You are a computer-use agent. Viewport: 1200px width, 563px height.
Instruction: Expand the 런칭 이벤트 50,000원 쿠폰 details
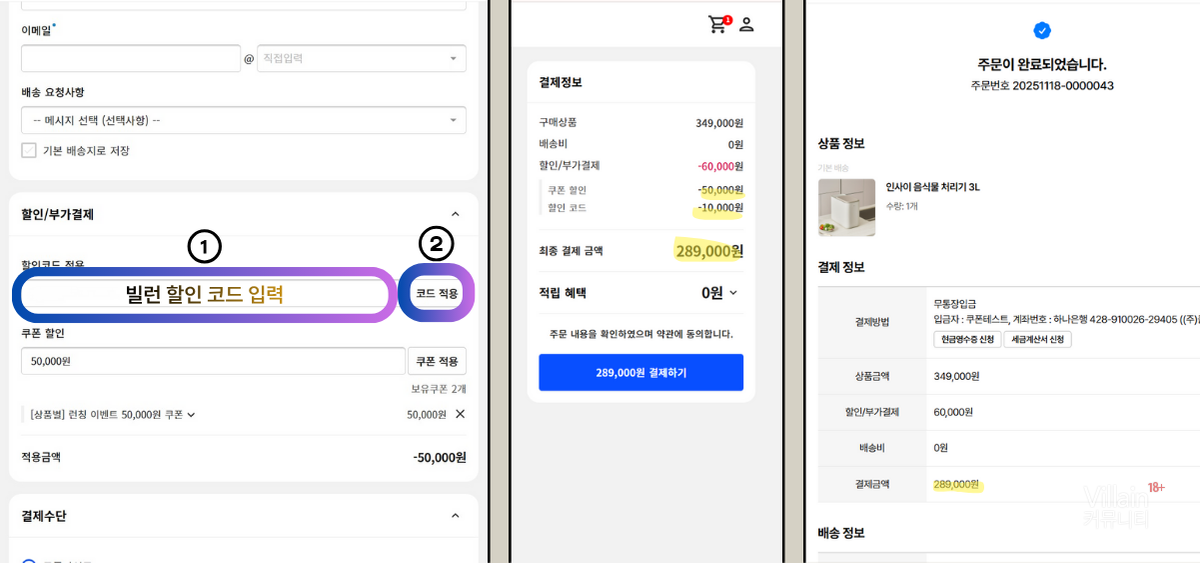pyautogui.click(x=191, y=414)
